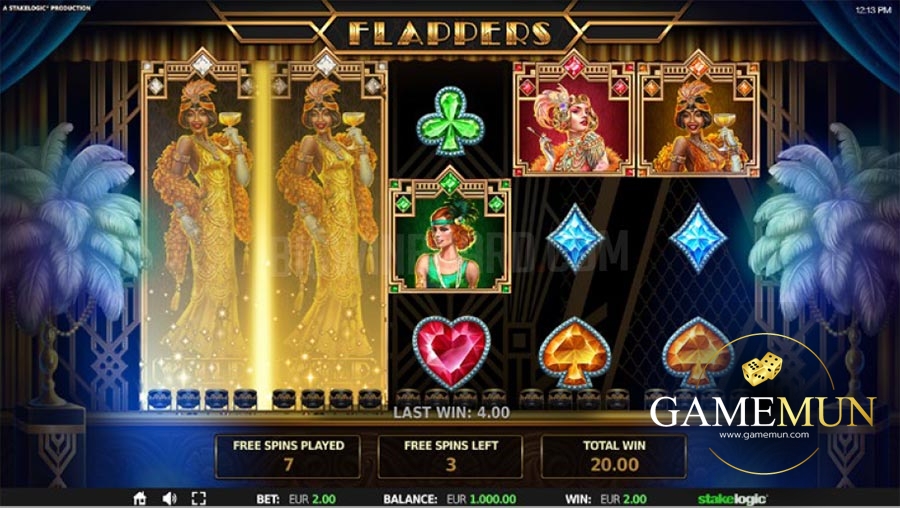900x508 pixels.
Task: Click the second expanded gold wild reel
Action: tap(325, 232)
